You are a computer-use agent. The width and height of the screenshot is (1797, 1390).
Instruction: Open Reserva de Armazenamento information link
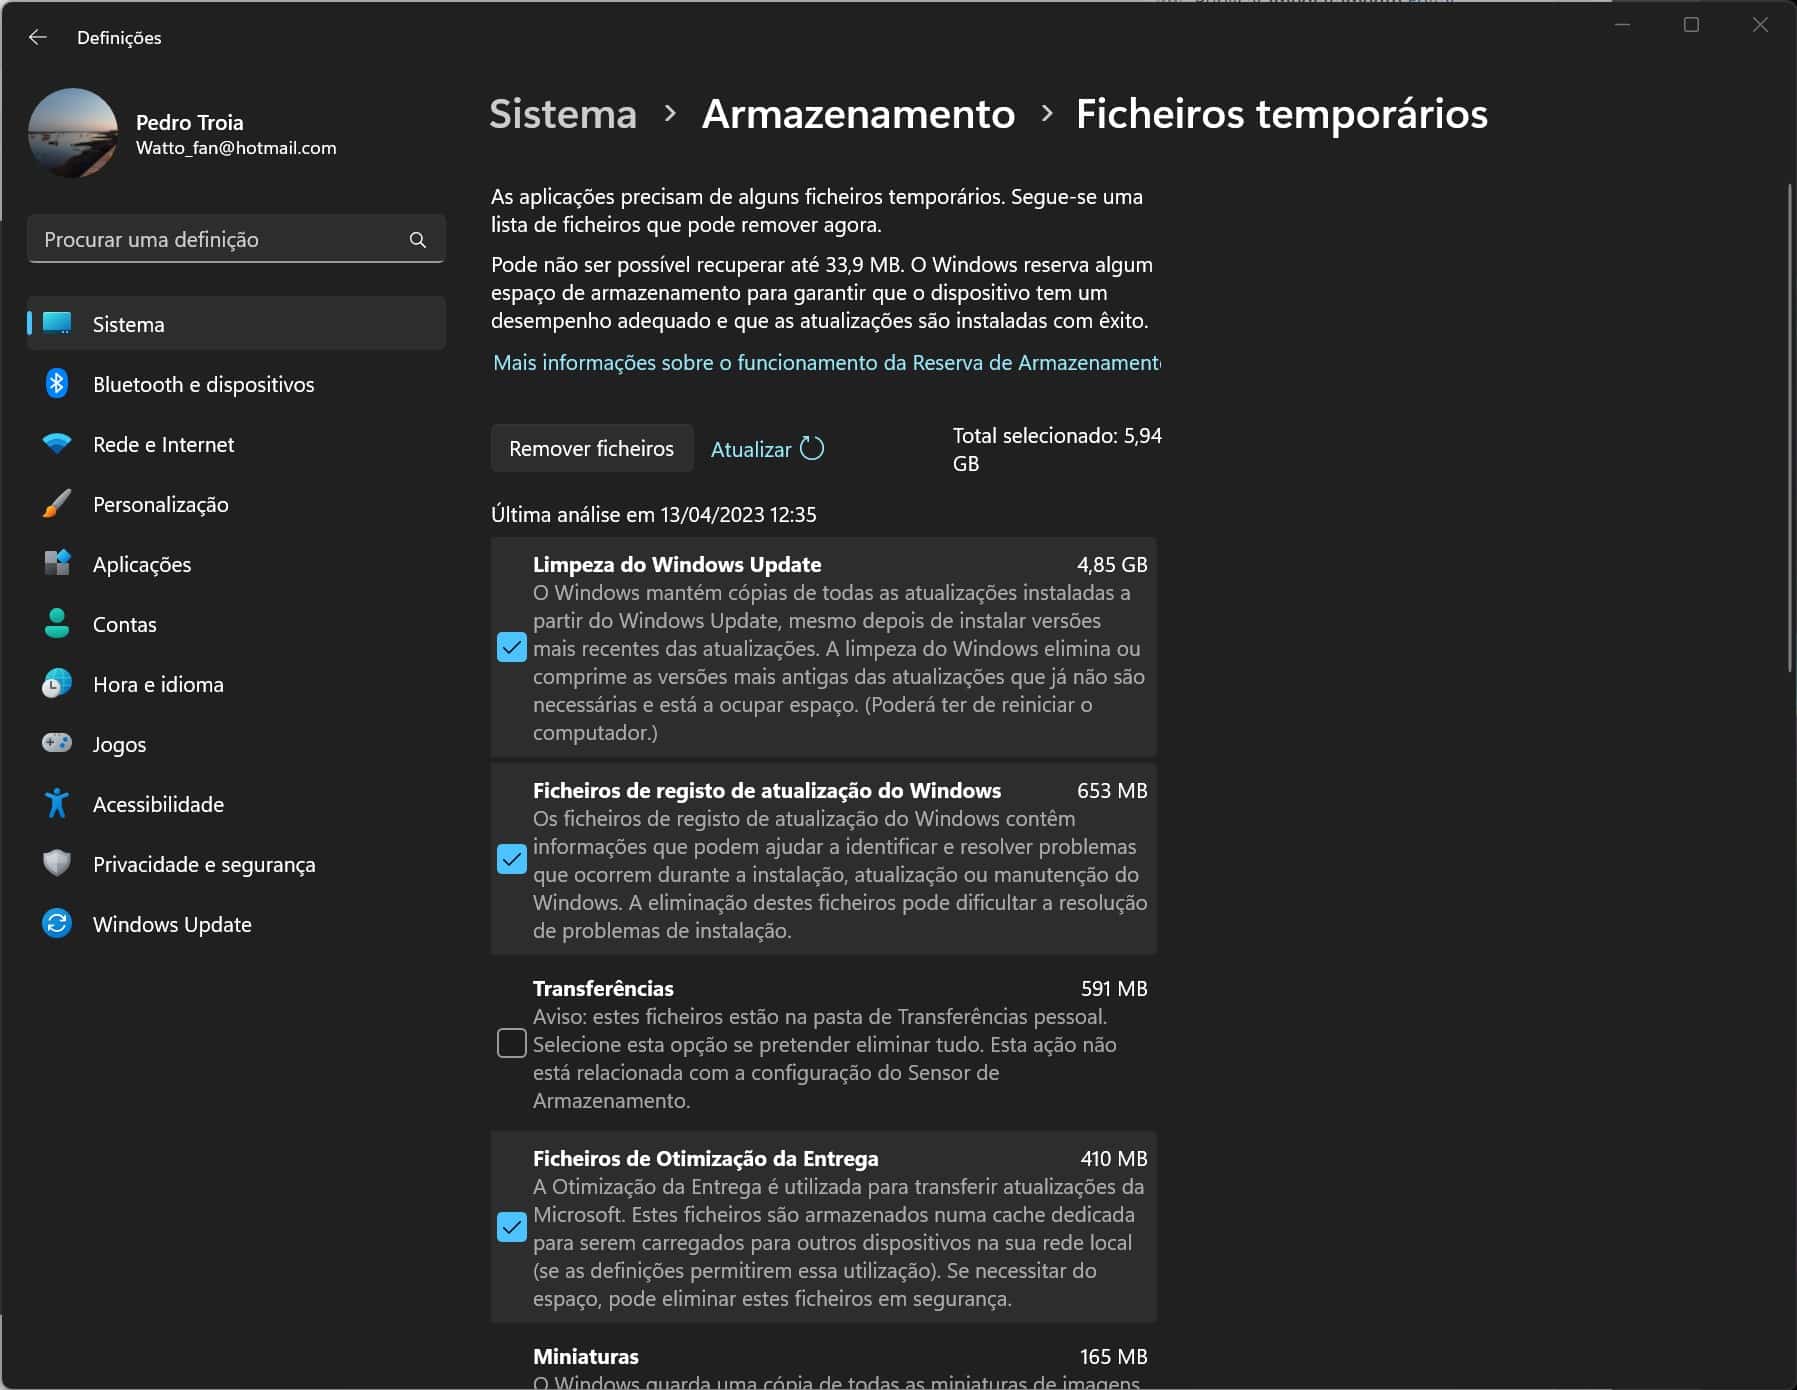(826, 363)
